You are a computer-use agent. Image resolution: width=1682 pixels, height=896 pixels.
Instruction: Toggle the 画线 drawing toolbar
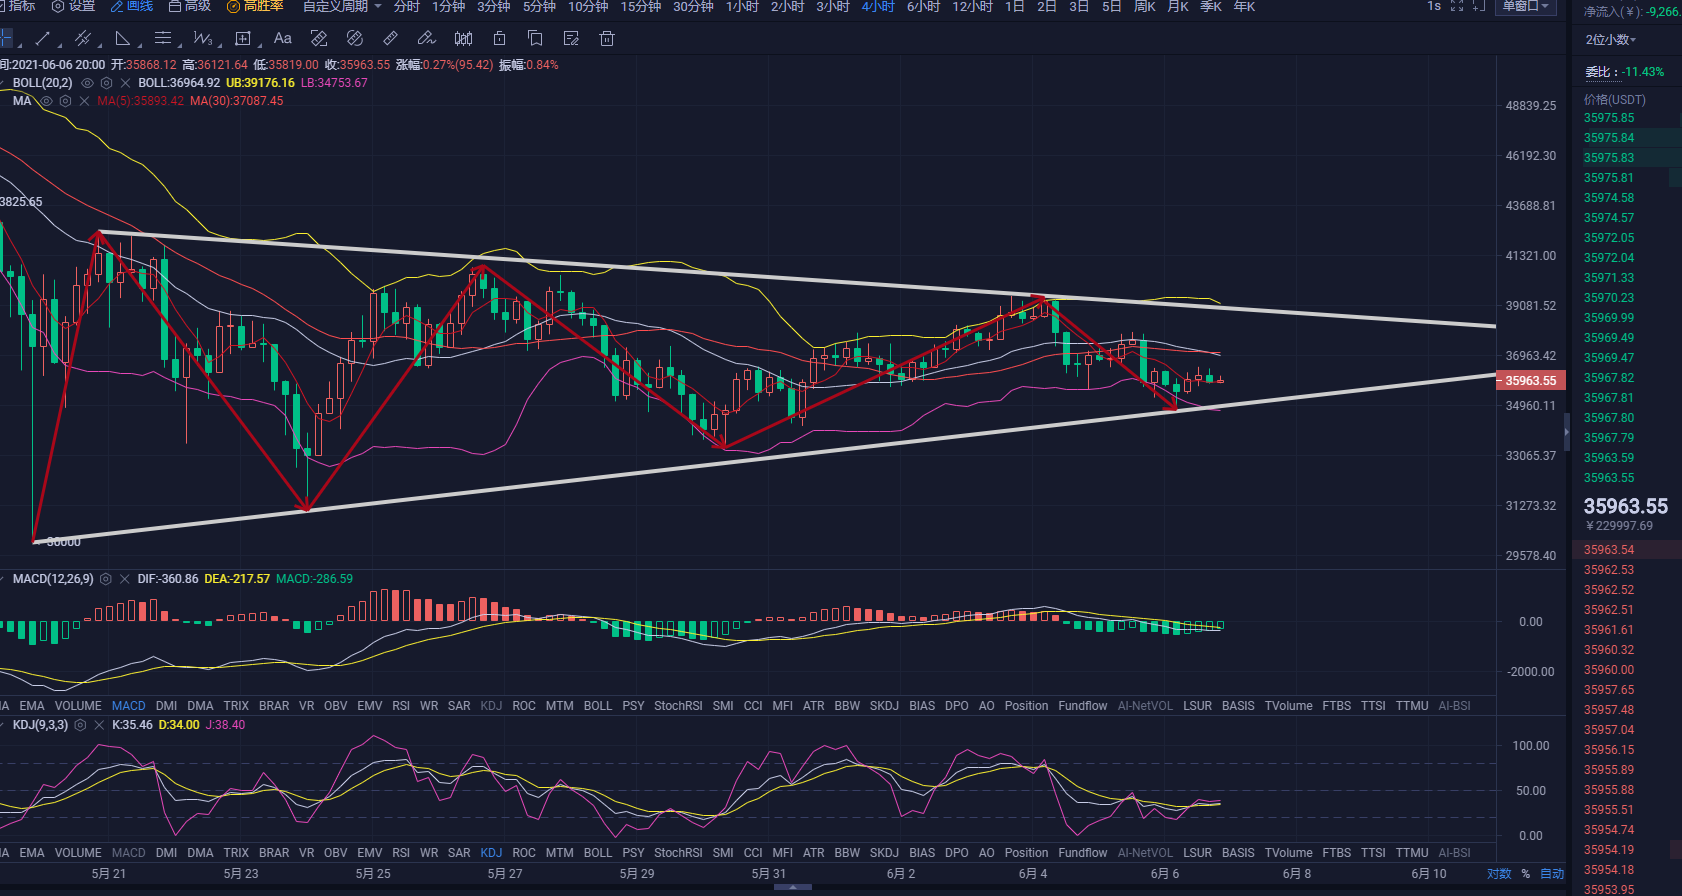pyautogui.click(x=132, y=6)
